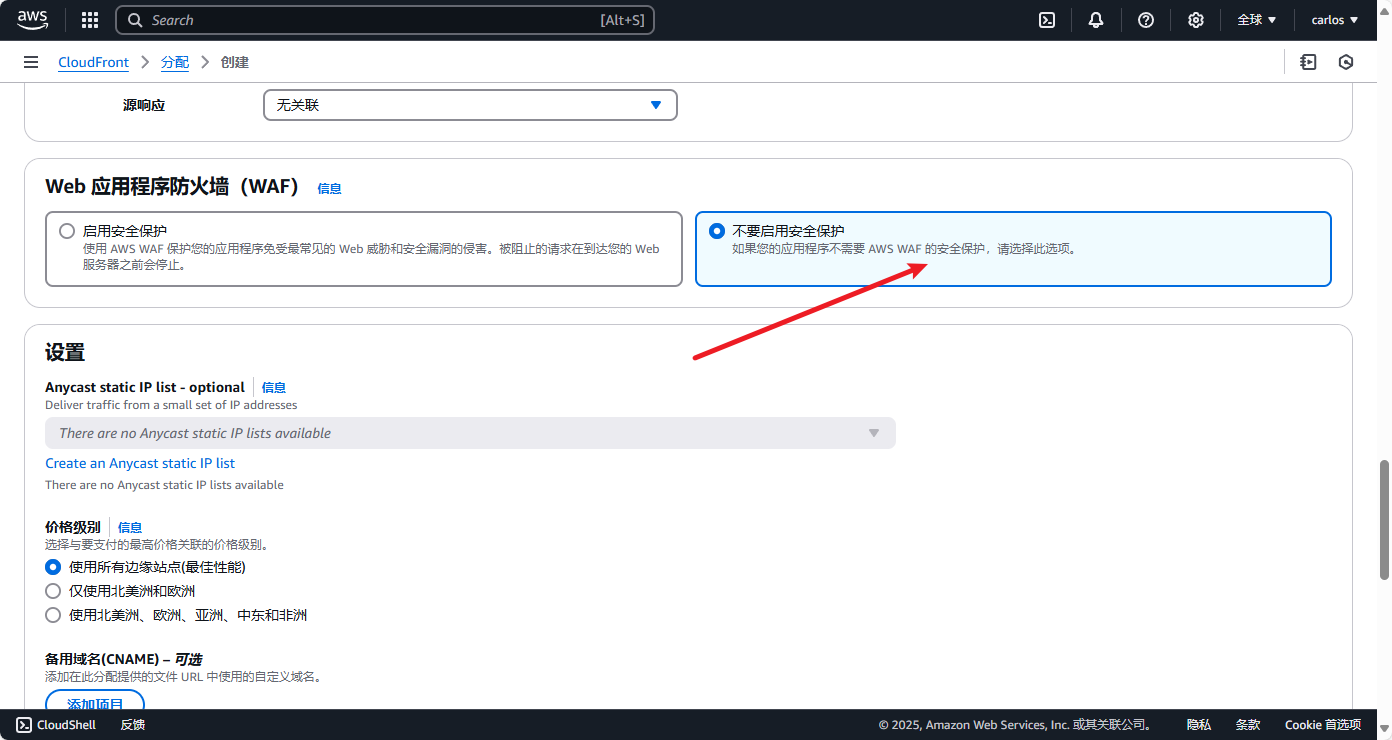Launch CloudShell from top bar icon
The width and height of the screenshot is (1392, 740).
pos(1047,20)
